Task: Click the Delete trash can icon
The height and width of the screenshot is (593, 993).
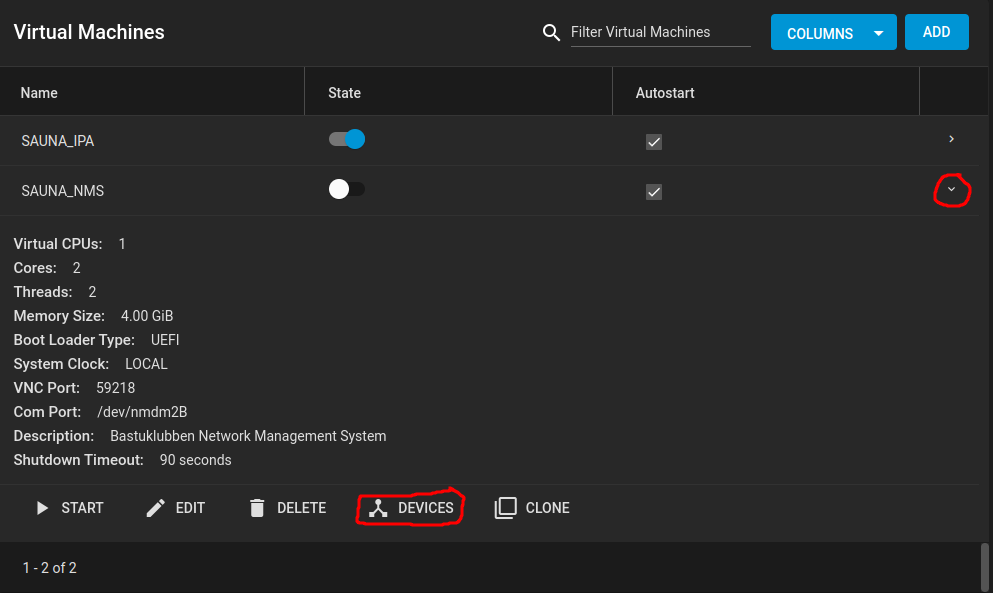Action: (x=257, y=508)
